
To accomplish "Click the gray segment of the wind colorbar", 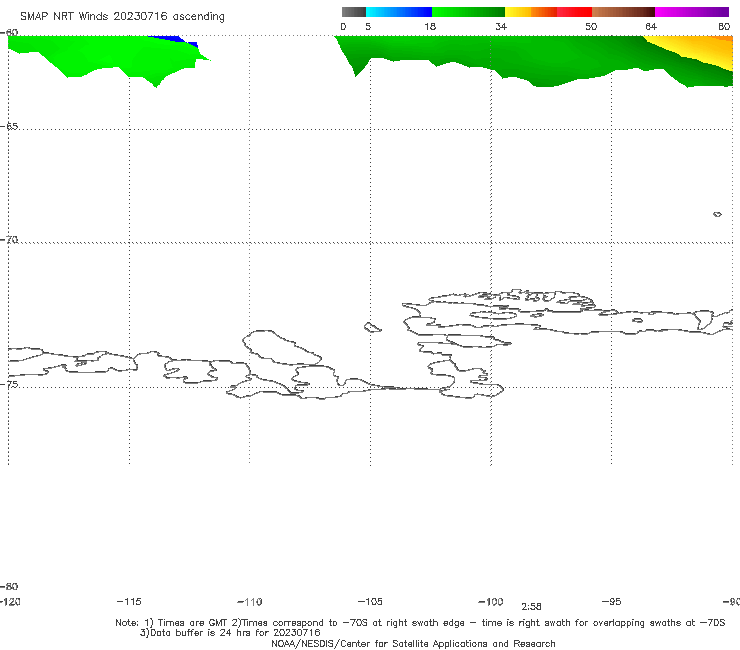I will click(x=353, y=12).
